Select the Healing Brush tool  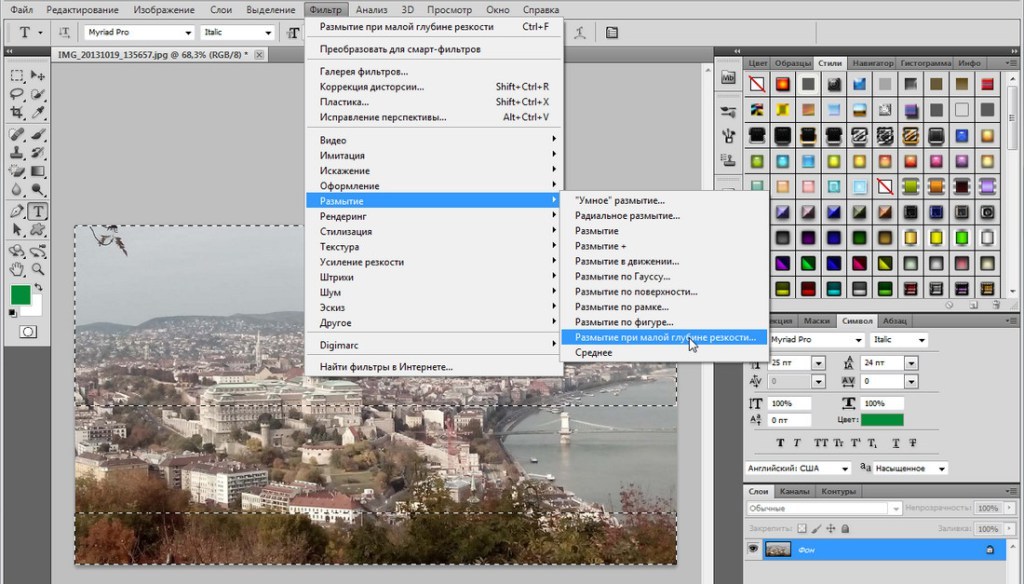17,135
